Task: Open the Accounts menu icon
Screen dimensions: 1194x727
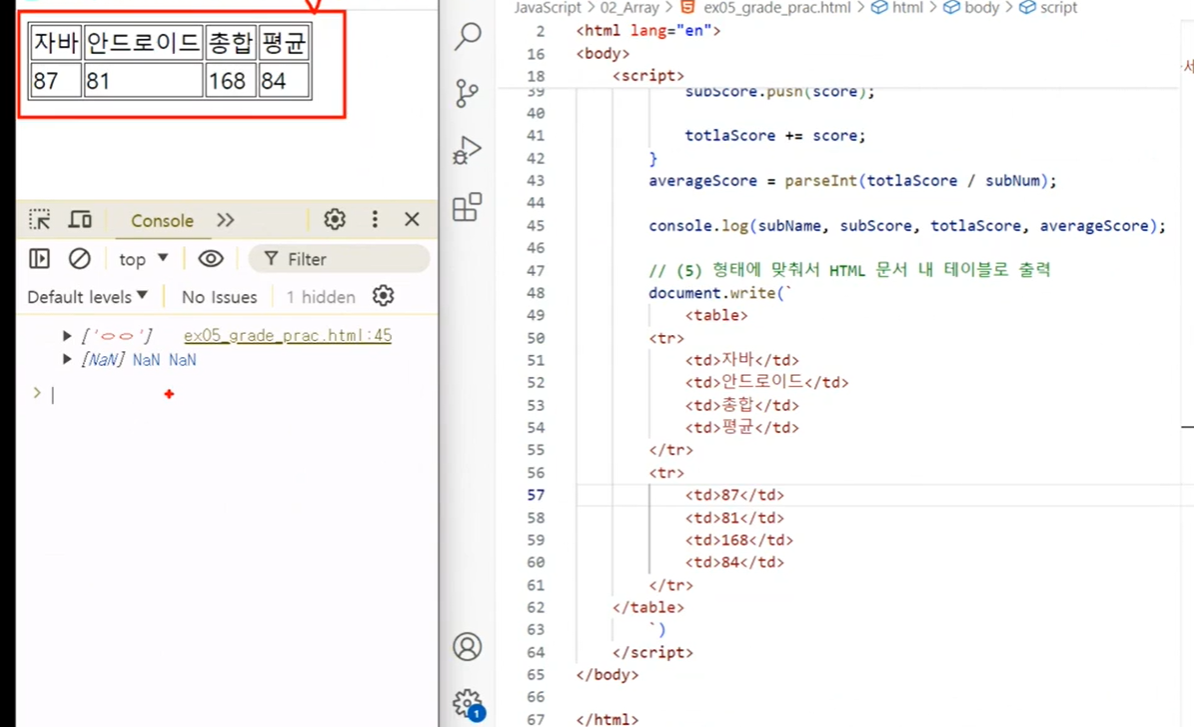Action: [467, 646]
